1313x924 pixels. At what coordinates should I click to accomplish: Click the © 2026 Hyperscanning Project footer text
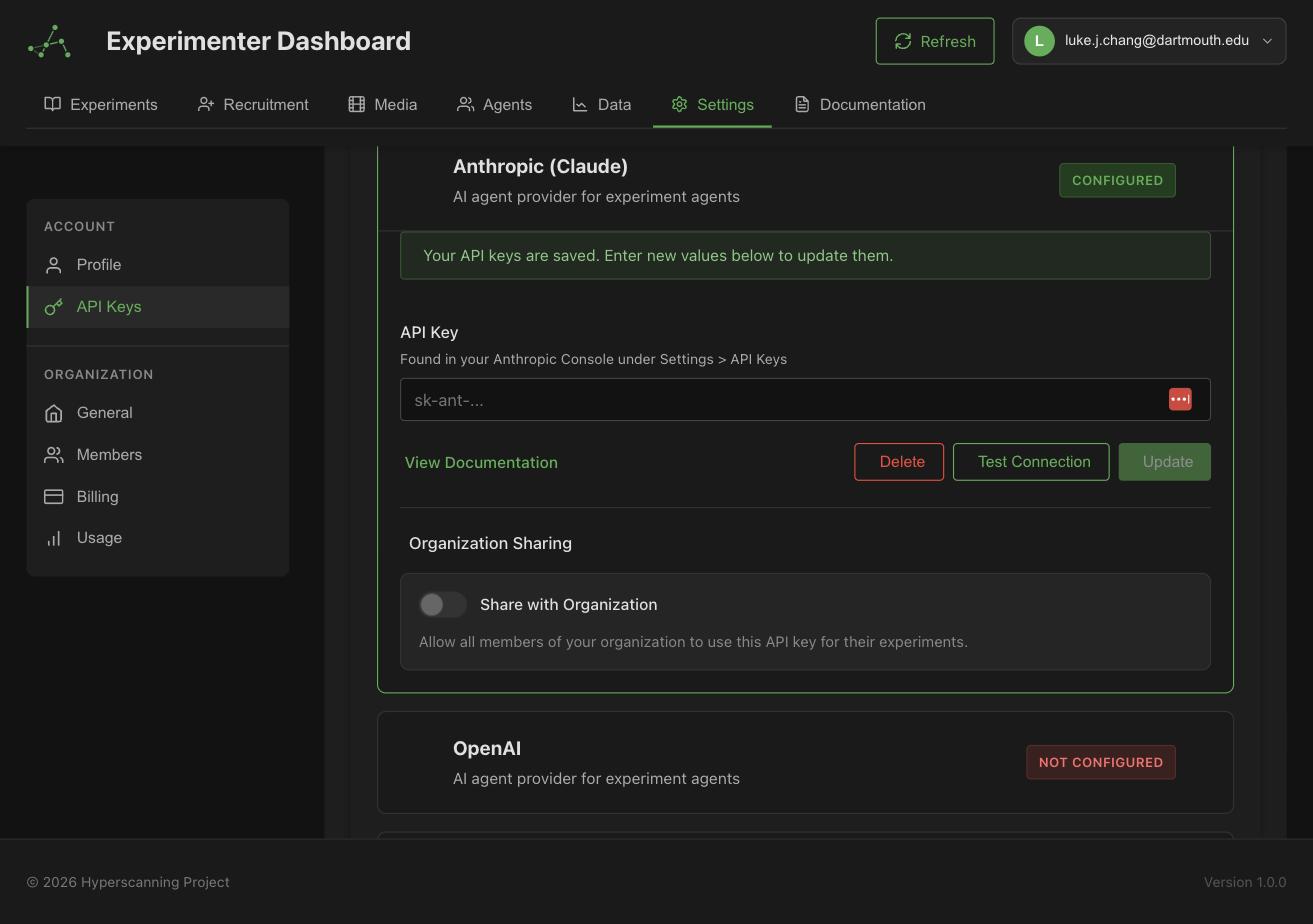pyautogui.click(x=128, y=882)
